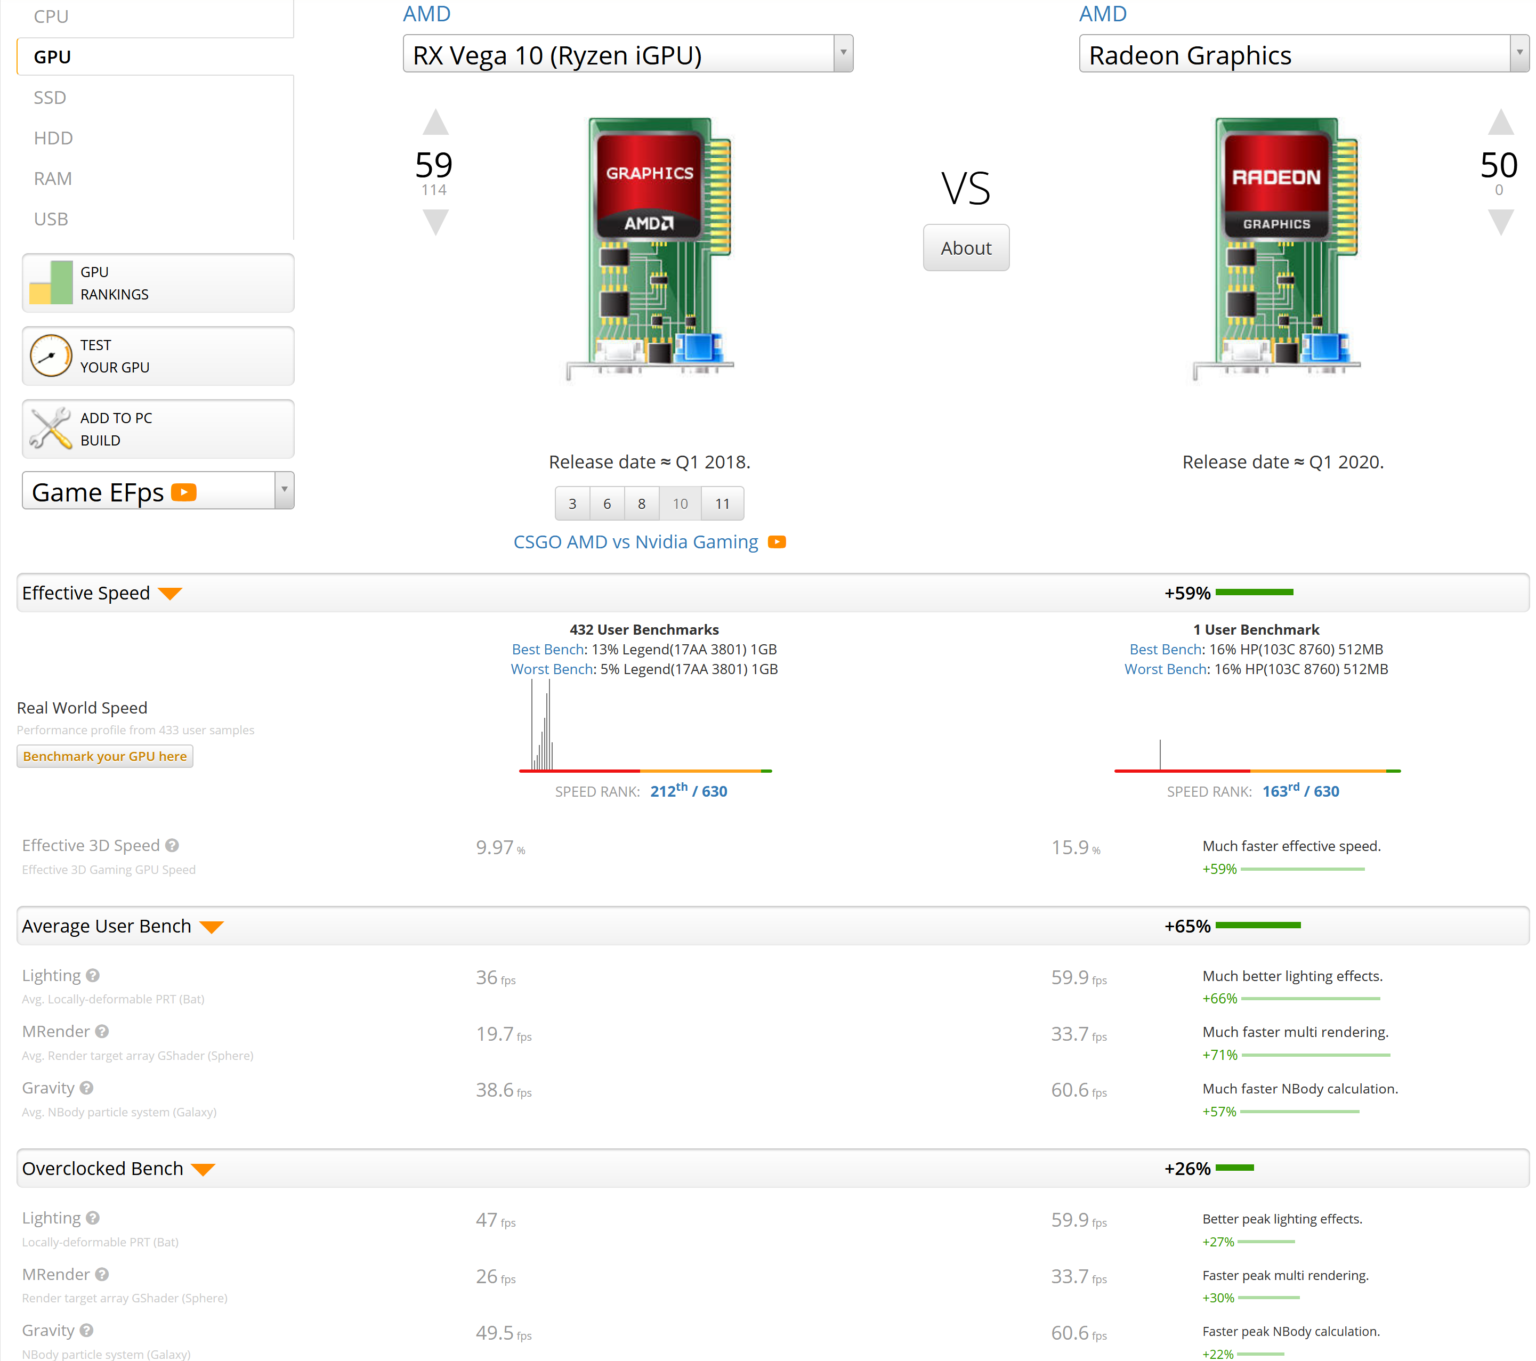Open Test Your GPU gauge icon
This screenshot has width=1536, height=1361.
click(x=51, y=356)
